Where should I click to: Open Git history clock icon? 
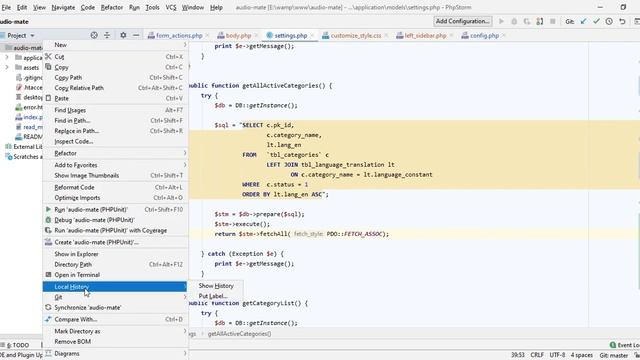tap(609, 21)
